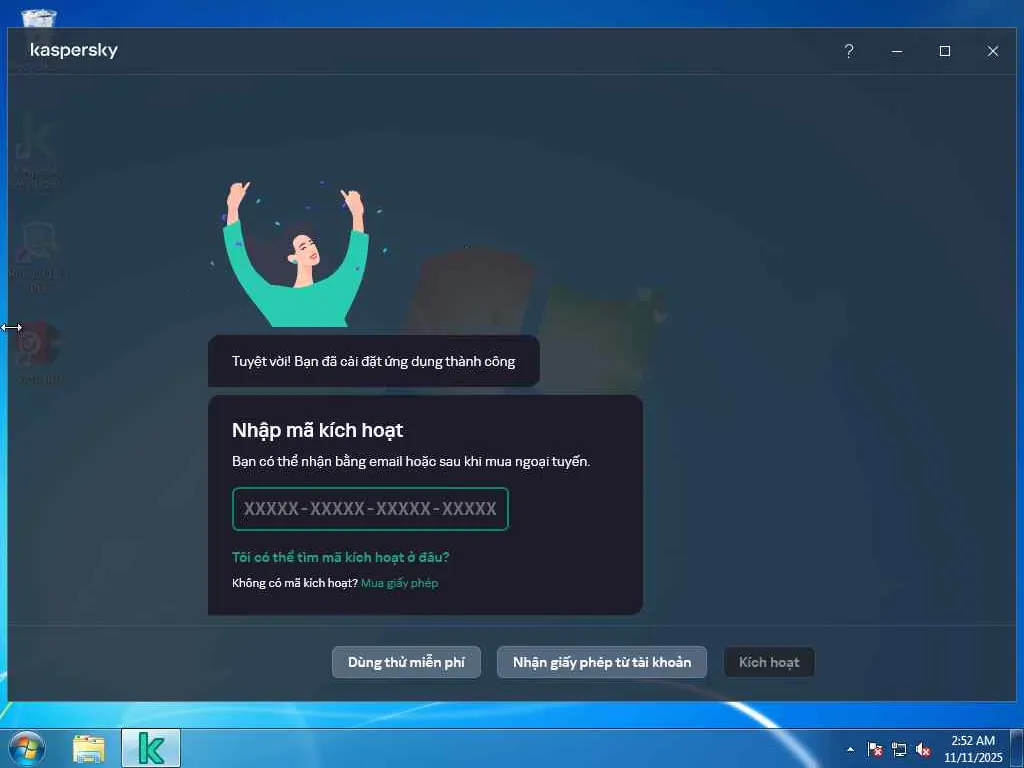Open Kaspersky help question mark icon
The height and width of the screenshot is (768, 1024).
click(848, 51)
